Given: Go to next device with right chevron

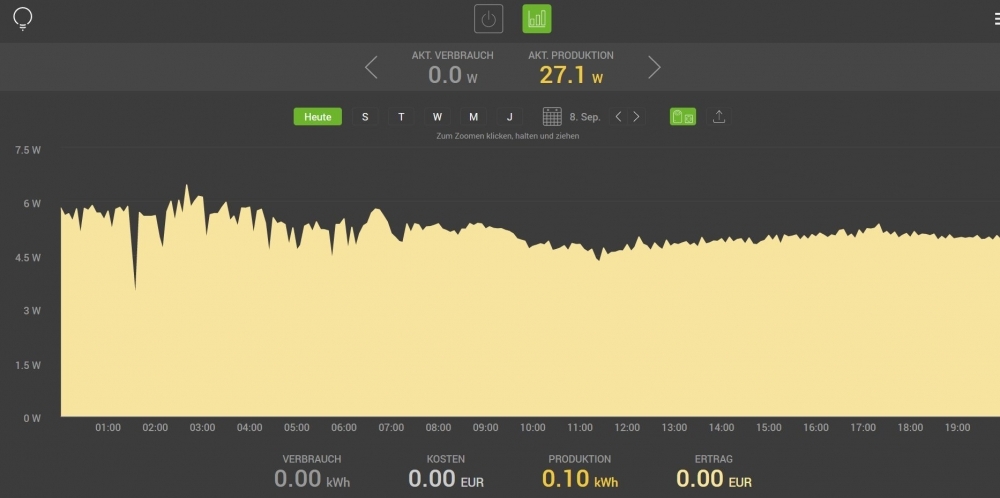Looking at the screenshot, I should click(654, 67).
